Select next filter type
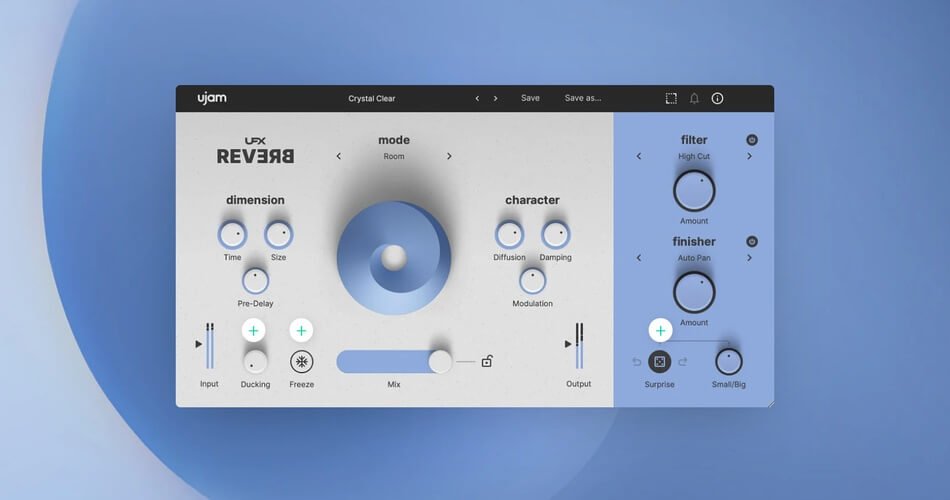 click(x=749, y=156)
